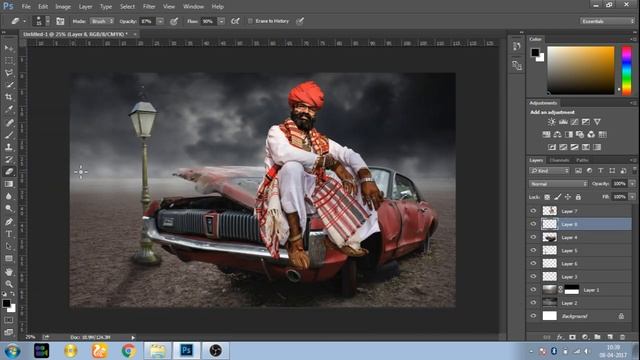The image size is (640, 360).
Task: Hide Layer 4 using its eye icon
Action: [x=533, y=237]
